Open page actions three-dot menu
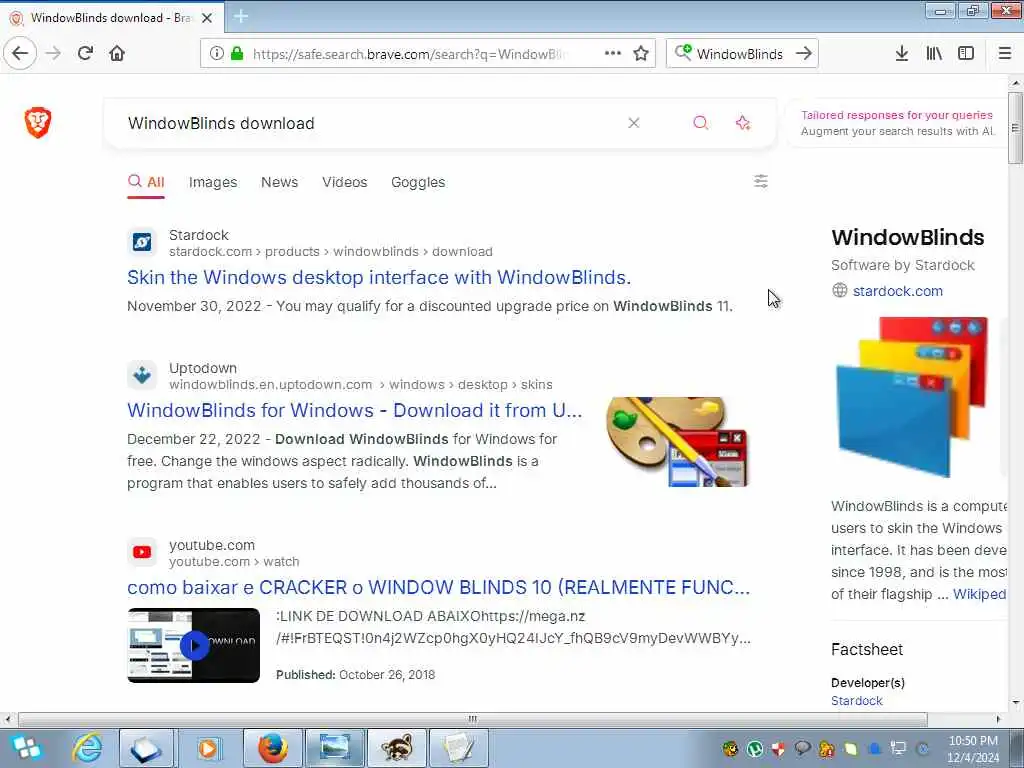The width and height of the screenshot is (1024, 768). [x=613, y=54]
